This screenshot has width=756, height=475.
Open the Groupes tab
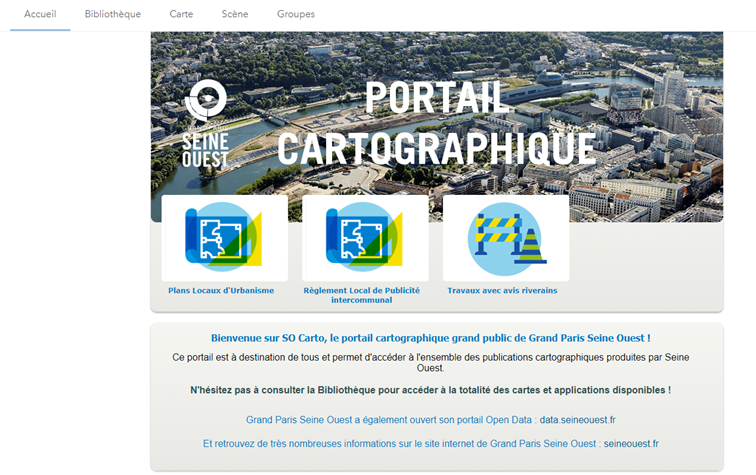(x=296, y=14)
